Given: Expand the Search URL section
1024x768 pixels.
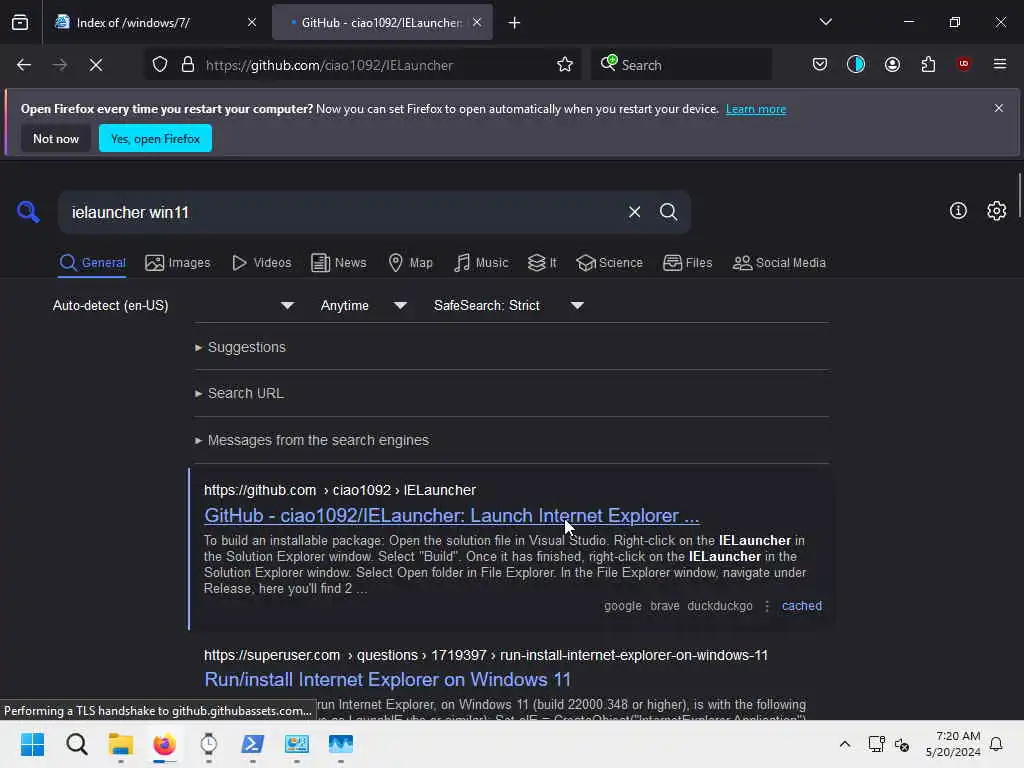Looking at the screenshot, I should tap(239, 393).
